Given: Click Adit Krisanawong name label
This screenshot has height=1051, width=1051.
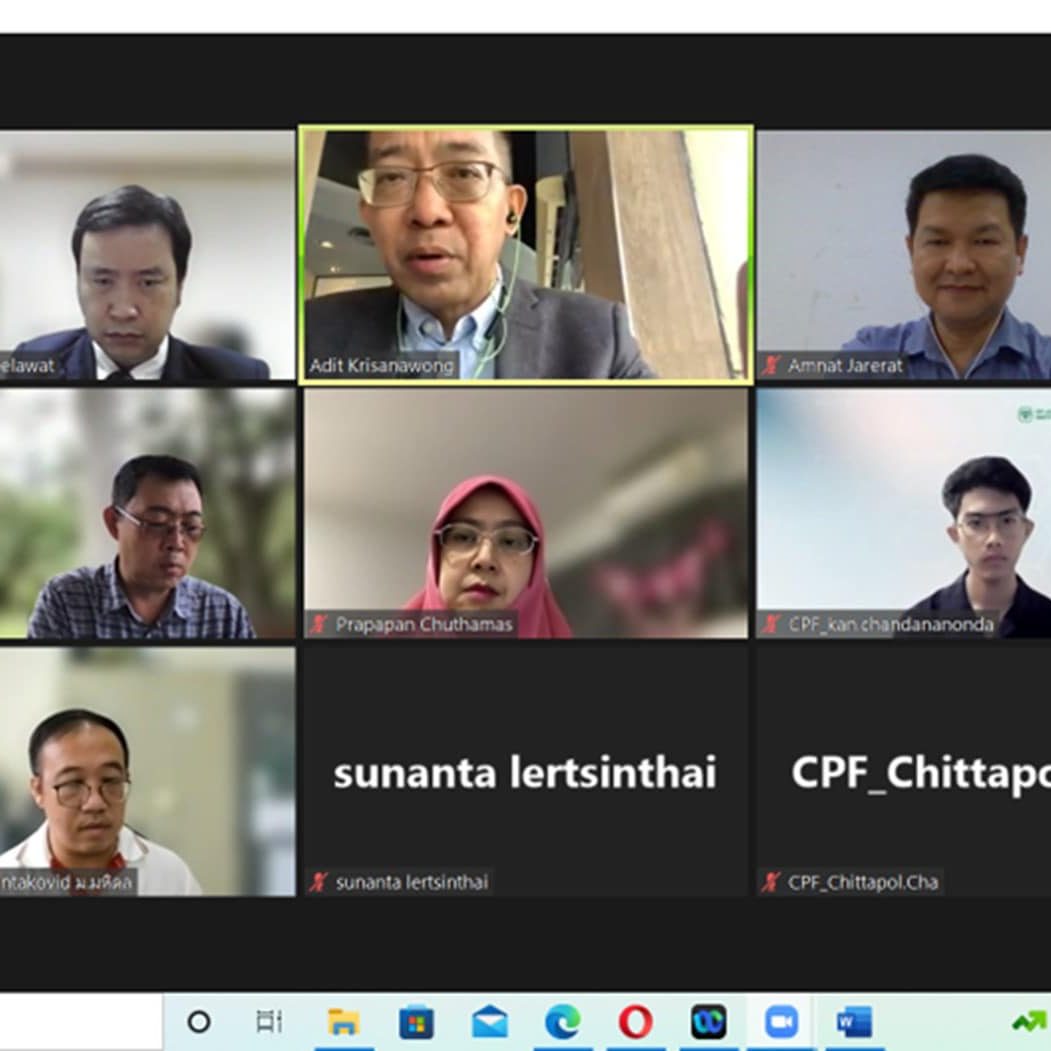Looking at the screenshot, I should pyautogui.click(x=381, y=366).
